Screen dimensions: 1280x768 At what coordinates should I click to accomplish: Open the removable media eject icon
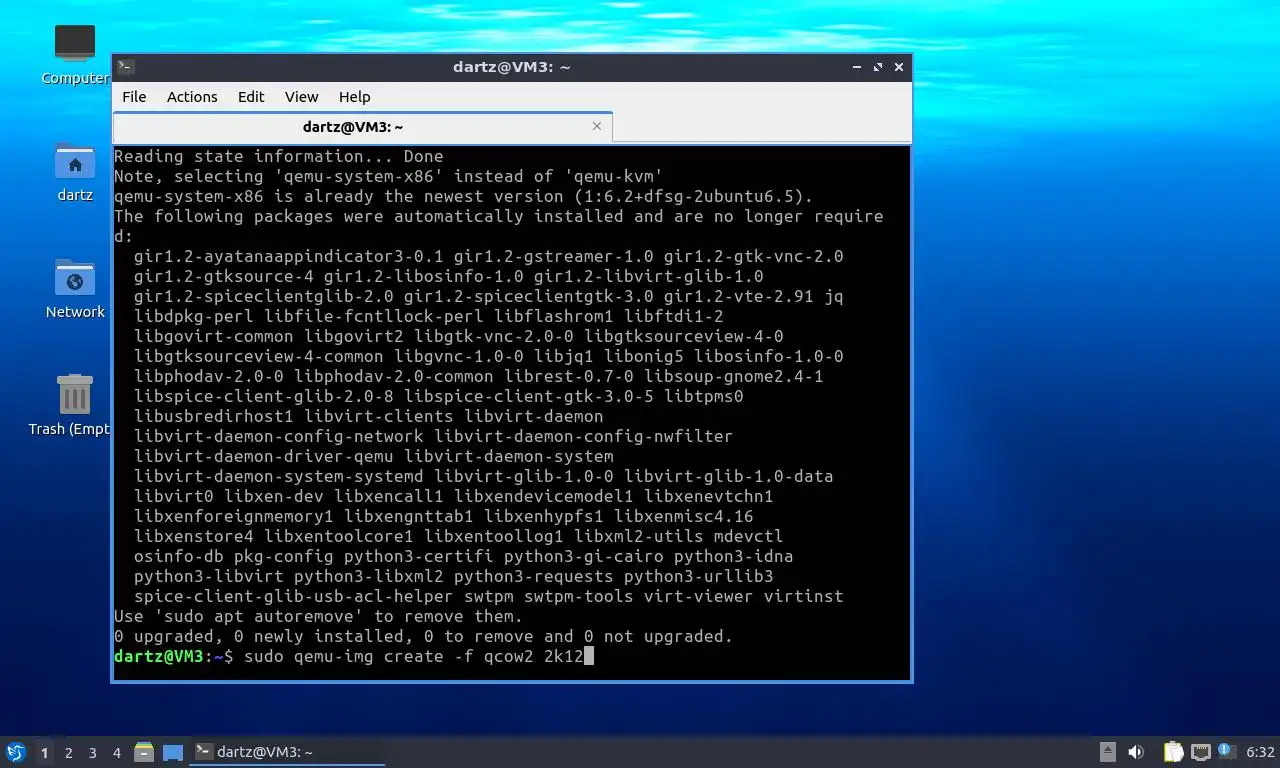pyautogui.click(x=1108, y=752)
